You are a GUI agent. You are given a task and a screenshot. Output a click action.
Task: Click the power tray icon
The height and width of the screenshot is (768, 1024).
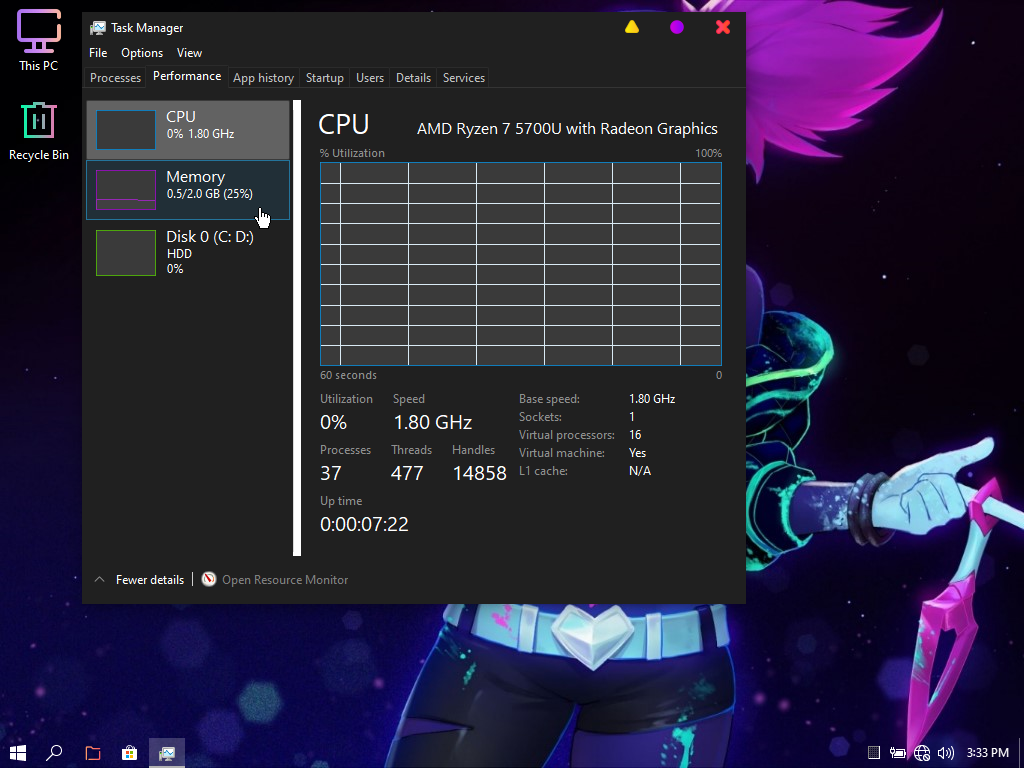[x=897, y=753]
